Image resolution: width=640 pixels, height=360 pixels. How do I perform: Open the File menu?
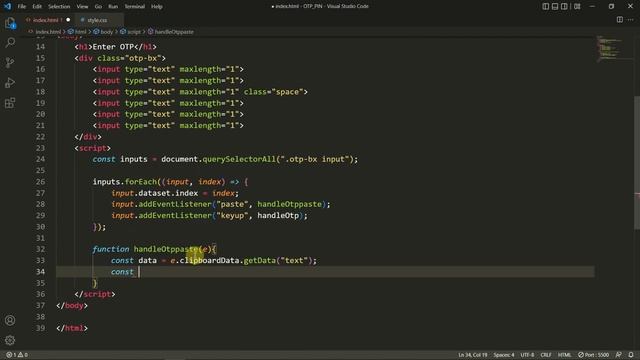(x=22, y=7)
